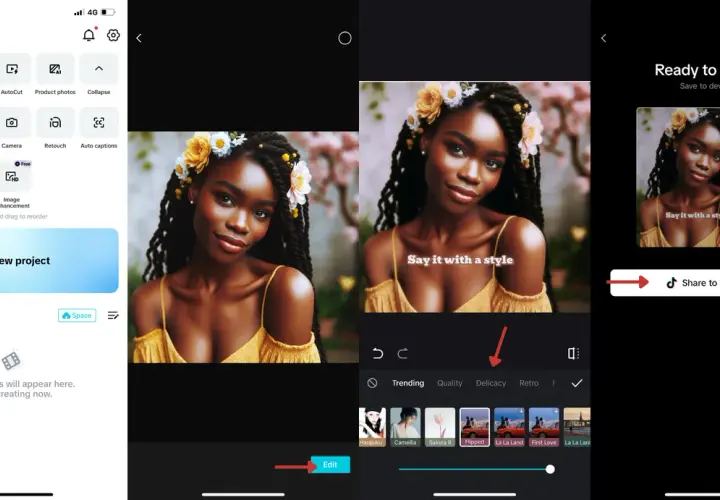
Task: Tap the unedited photo in the preview
Action: (x=243, y=247)
